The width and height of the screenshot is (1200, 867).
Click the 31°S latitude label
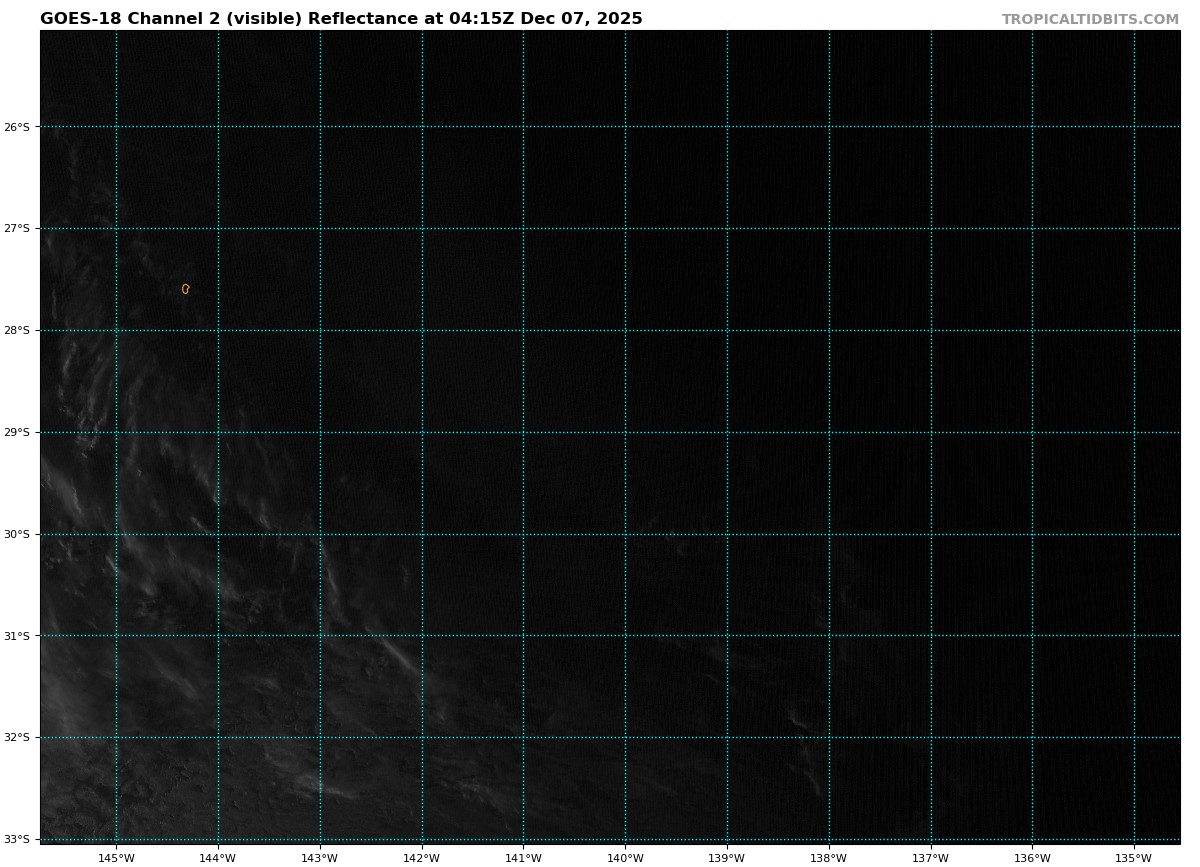click(x=17, y=636)
